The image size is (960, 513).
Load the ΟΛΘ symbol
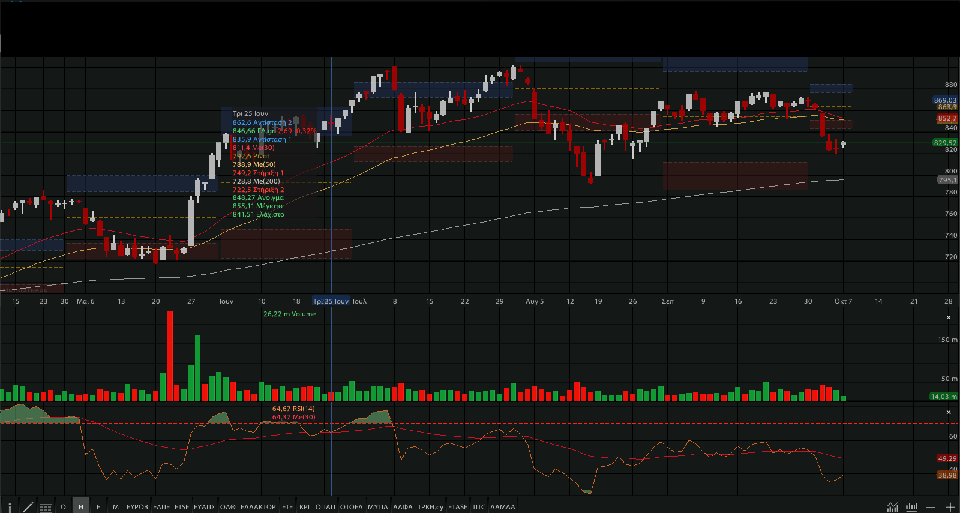click(226, 507)
